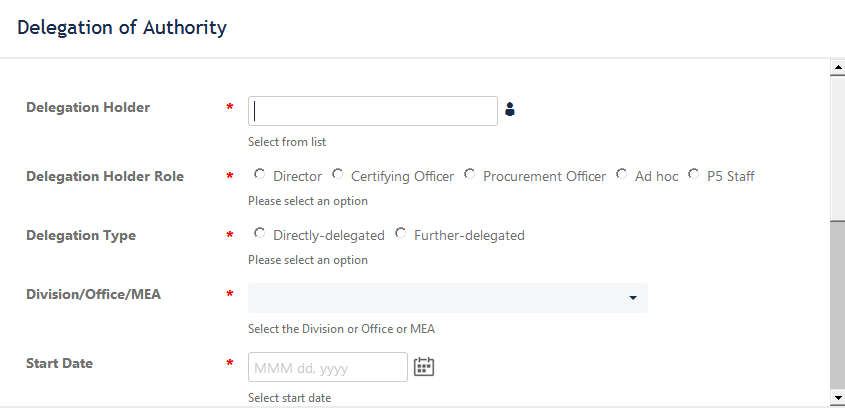
Task: Open the Start Date calendar picker icon
Action: tap(424, 366)
